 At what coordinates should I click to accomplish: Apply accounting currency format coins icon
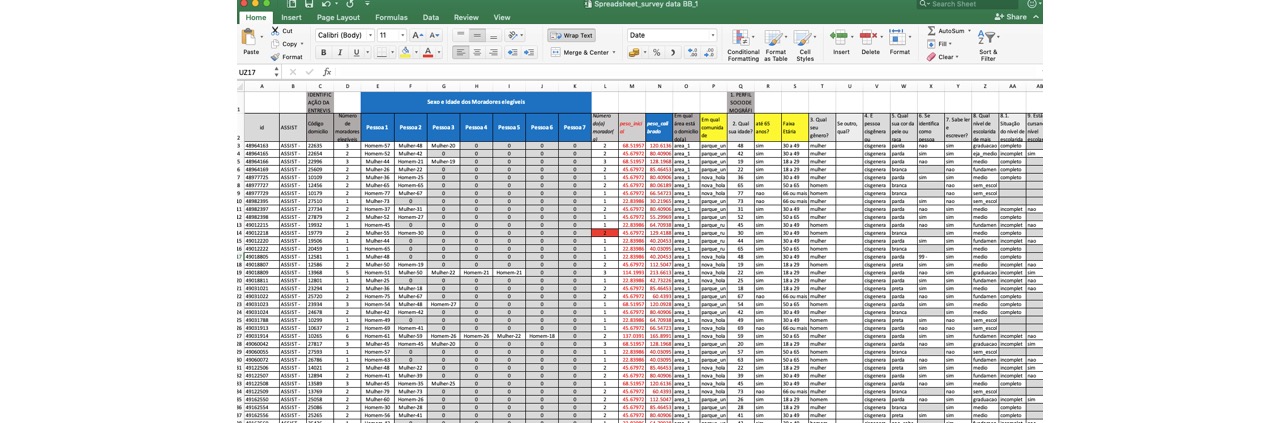point(633,53)
